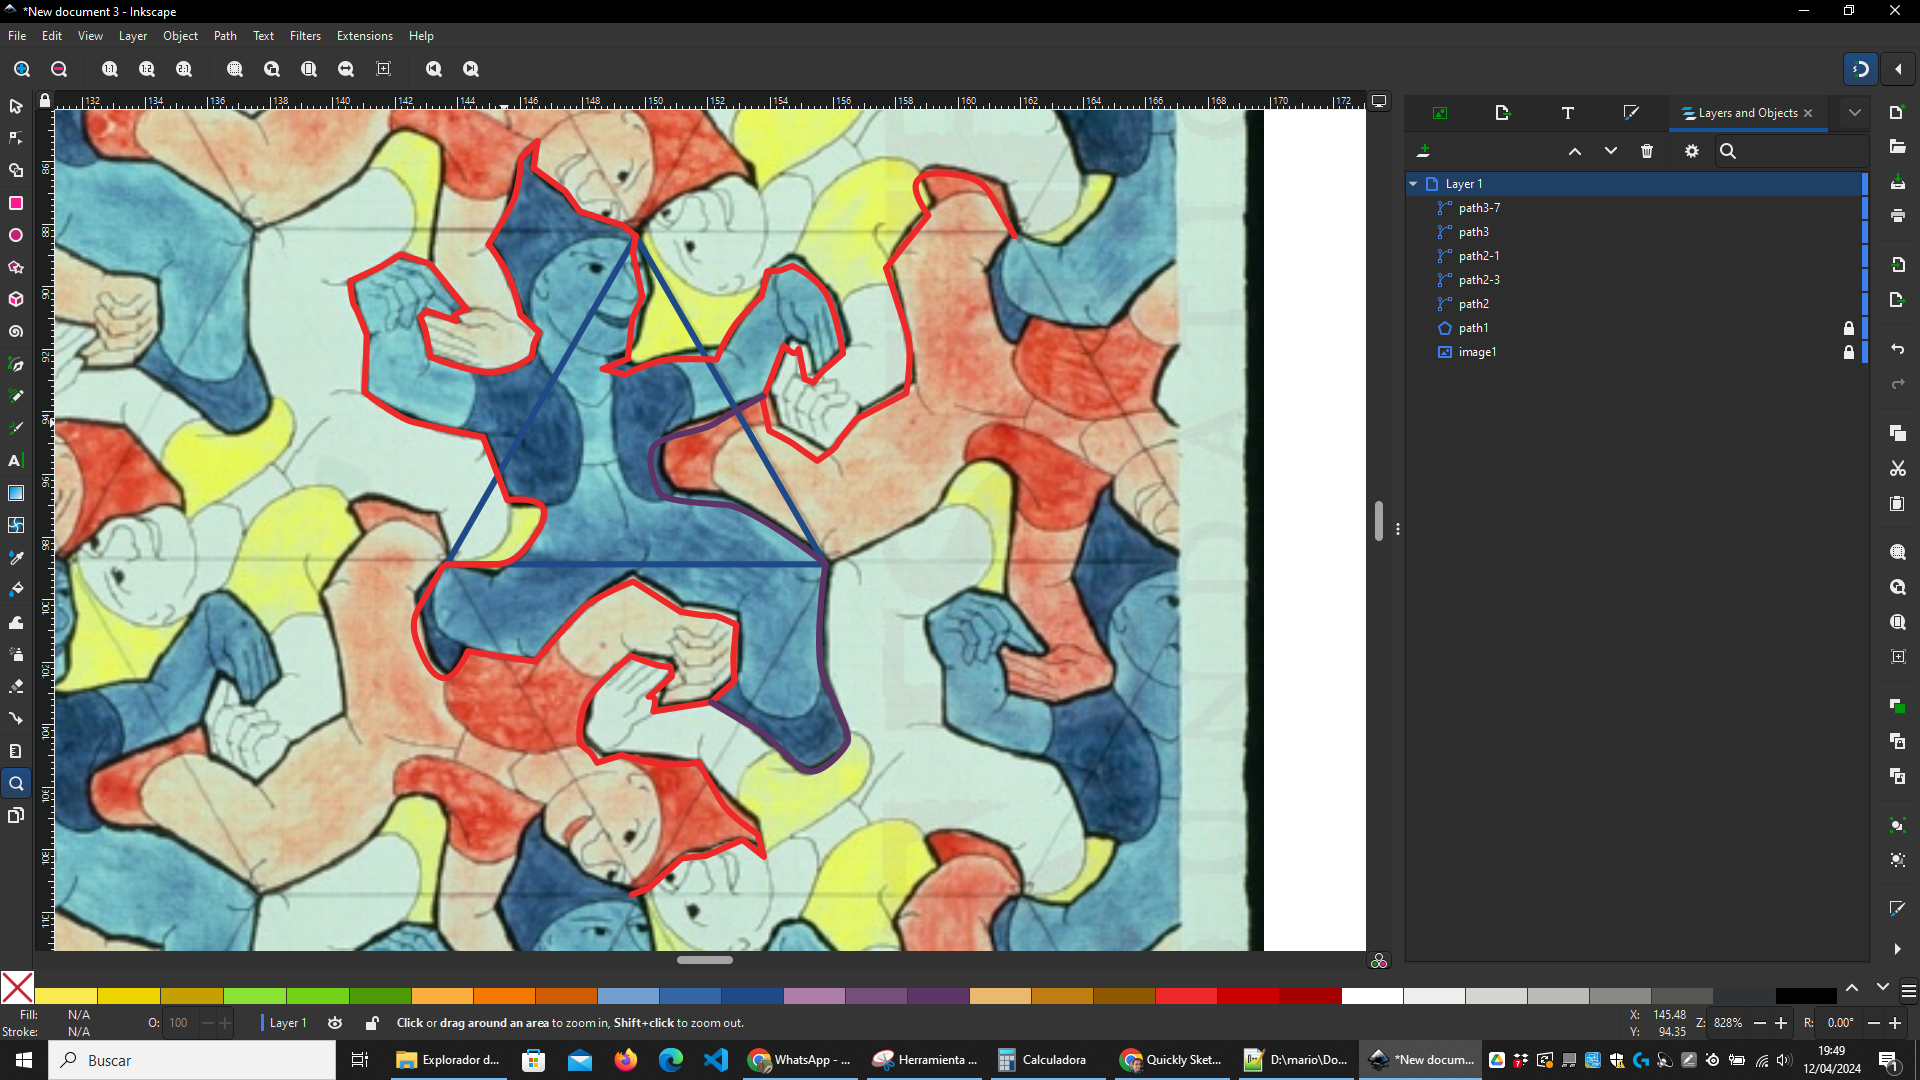1920x1080 pixels.
Task: Close the Layers and Objects tab
Action: point(1808,113)
